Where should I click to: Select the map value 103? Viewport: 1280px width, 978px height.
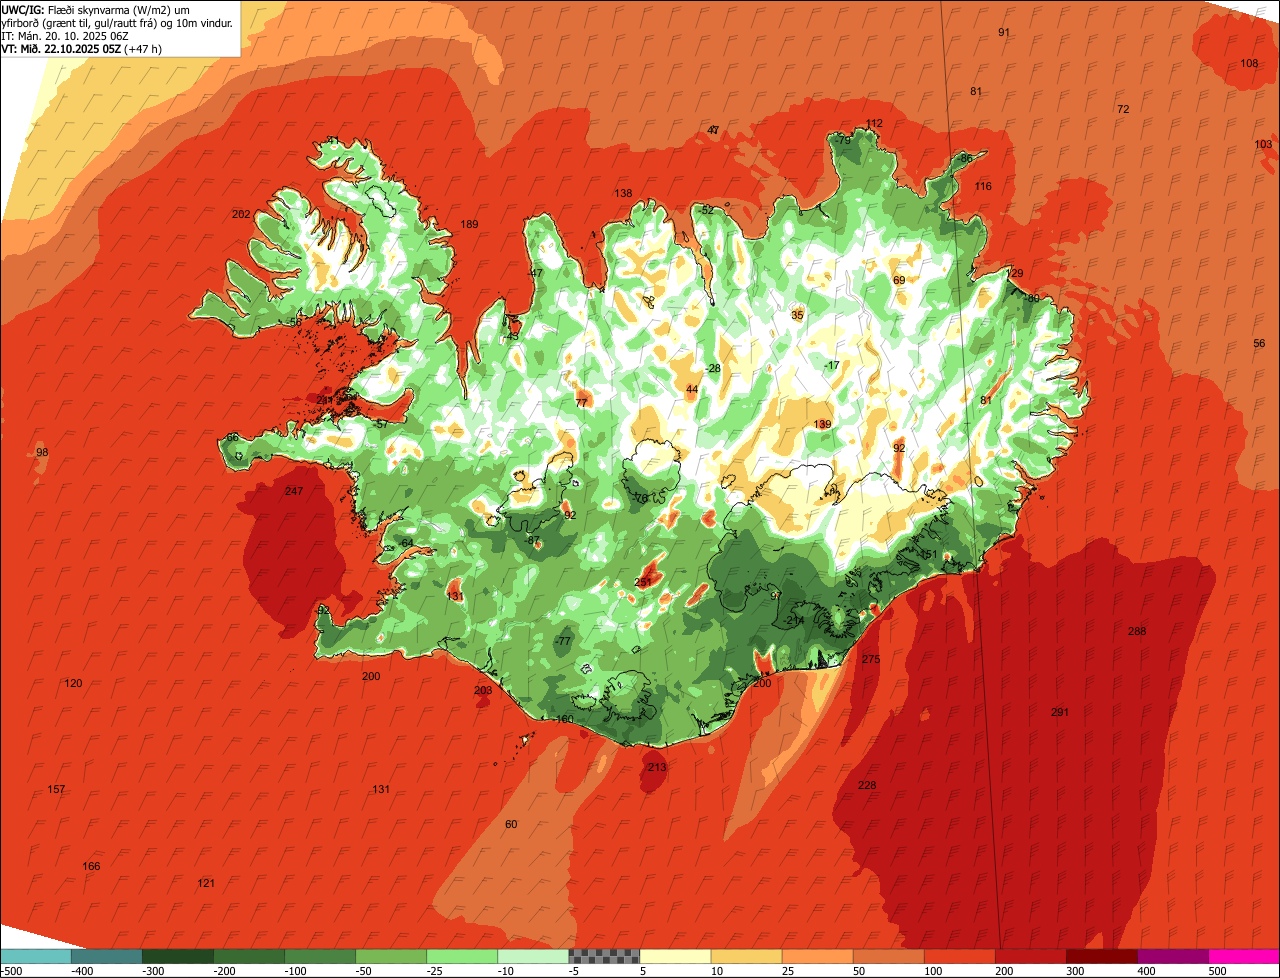[1263, 144]
